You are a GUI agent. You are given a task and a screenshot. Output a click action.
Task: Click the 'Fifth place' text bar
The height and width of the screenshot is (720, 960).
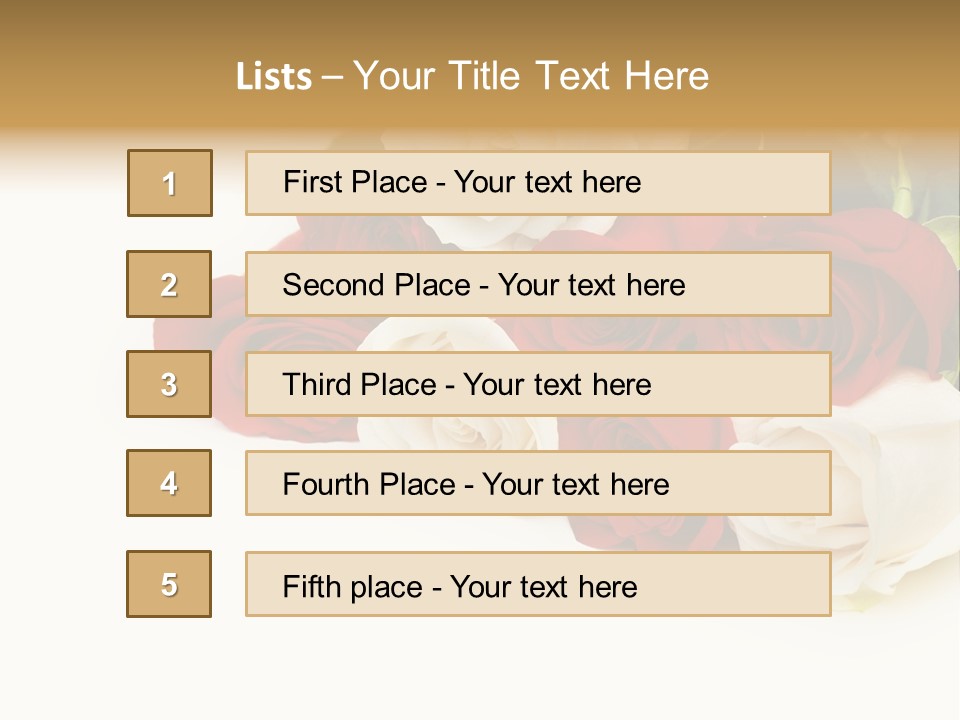pos(538,584)
